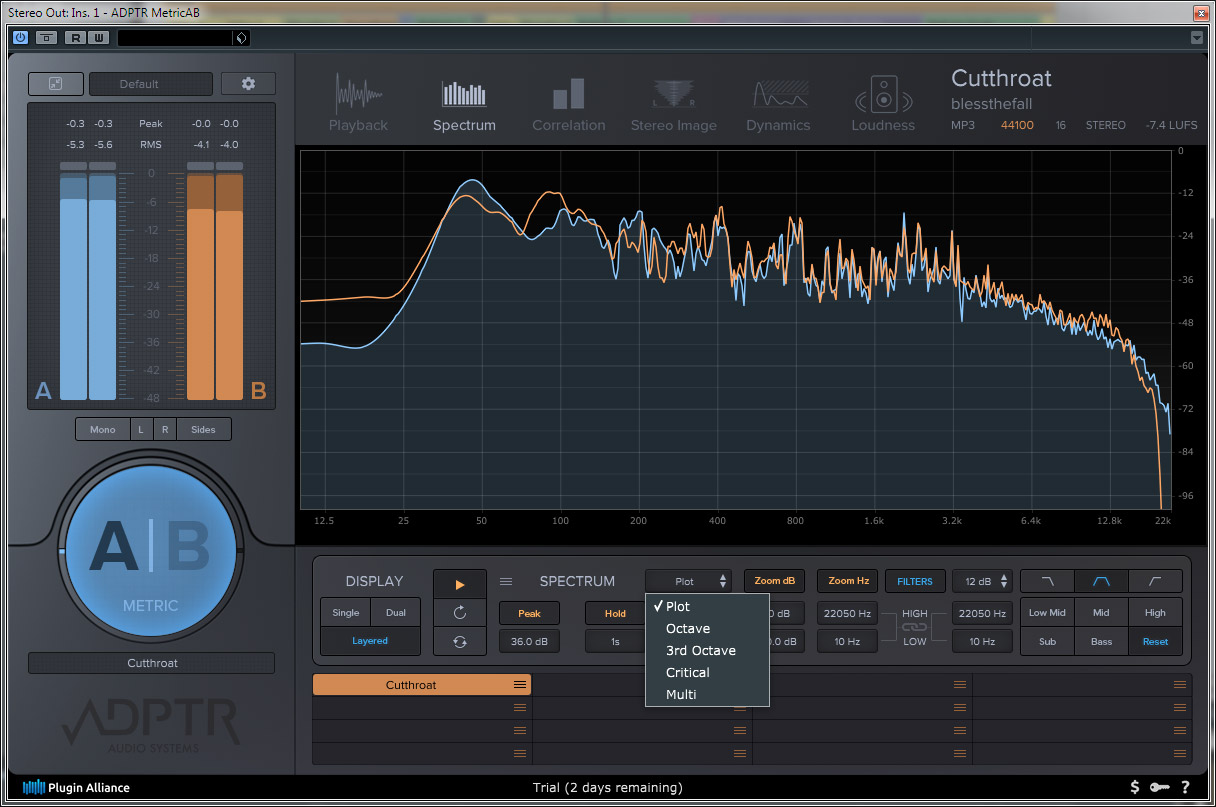Open the host preset diamond icon
Viewport: 1216px width, 807px height.
pos(240,38)
